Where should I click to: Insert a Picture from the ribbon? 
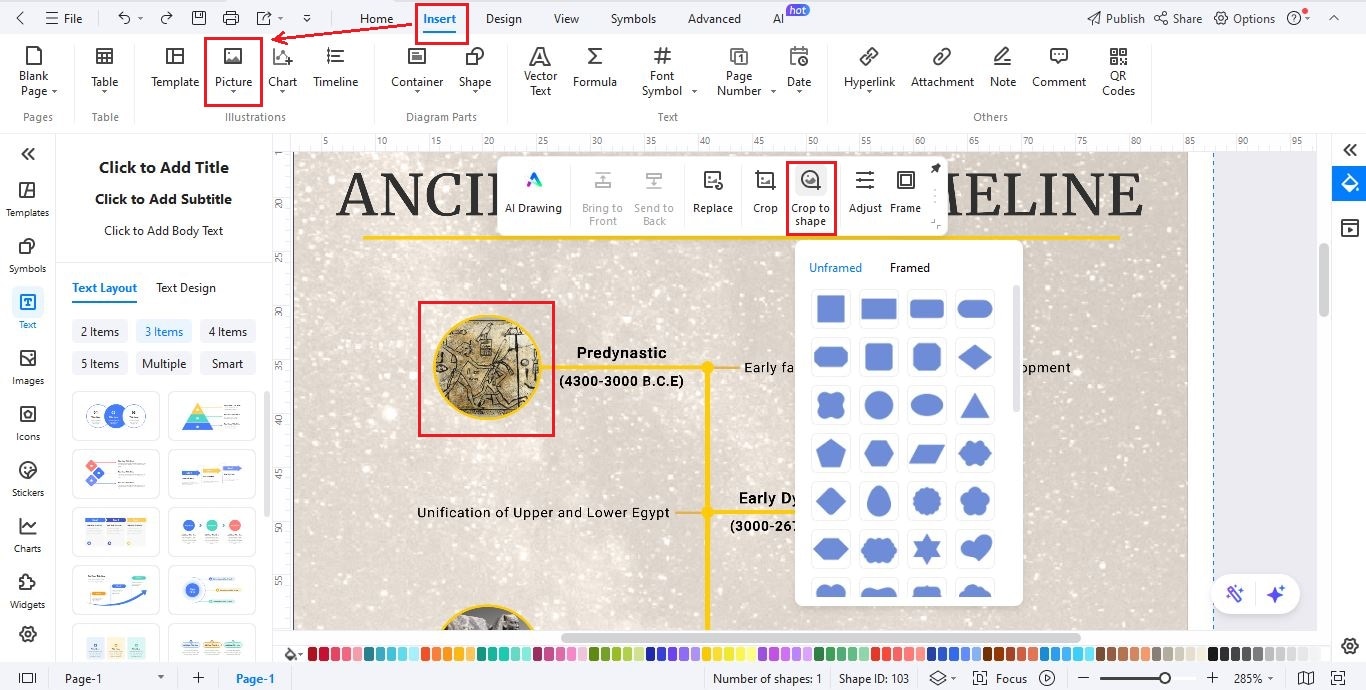tap(233, 70)
